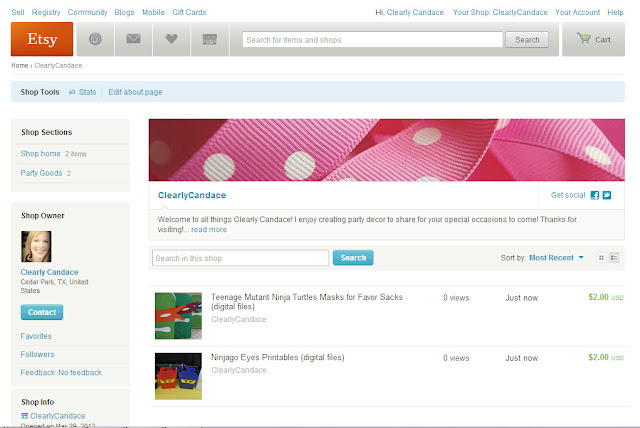Screen dimensions: 640x428
Task: Open the shop's Twitter icon
Action: 607,195
